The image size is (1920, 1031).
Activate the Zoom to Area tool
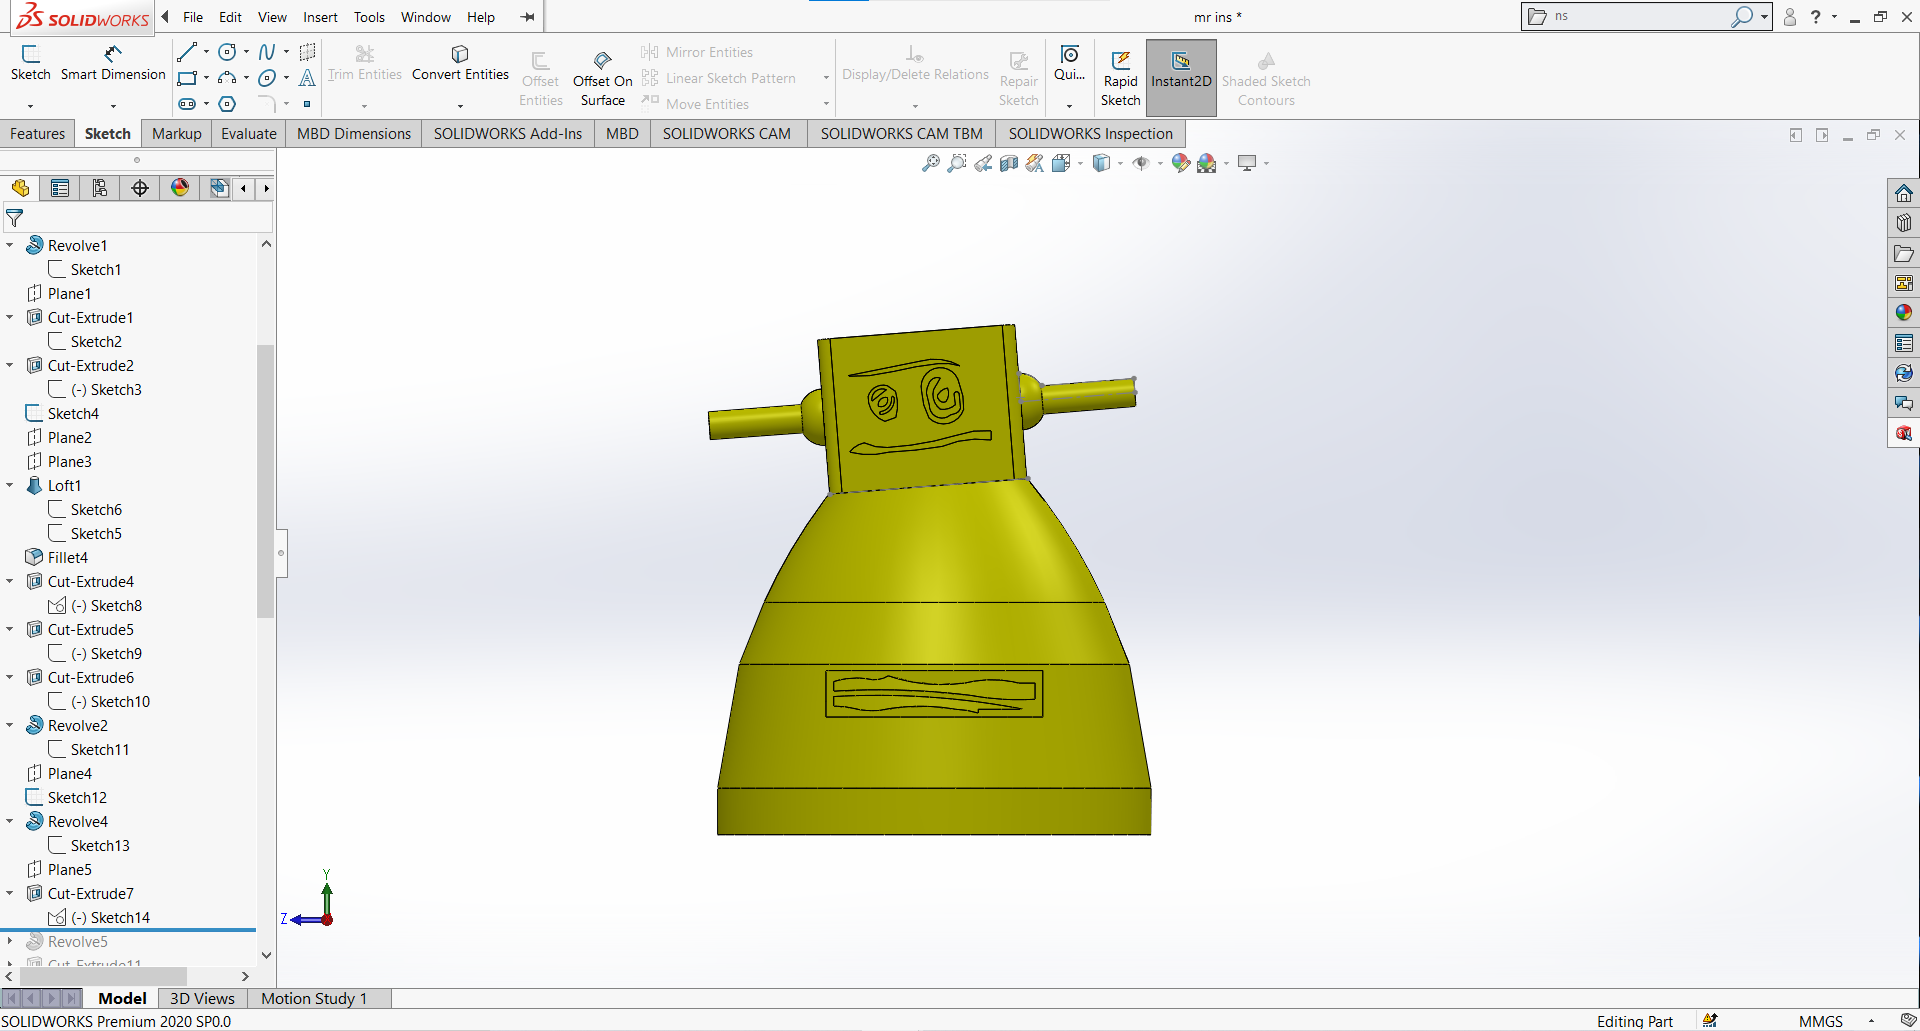click(x=957, y=163)
